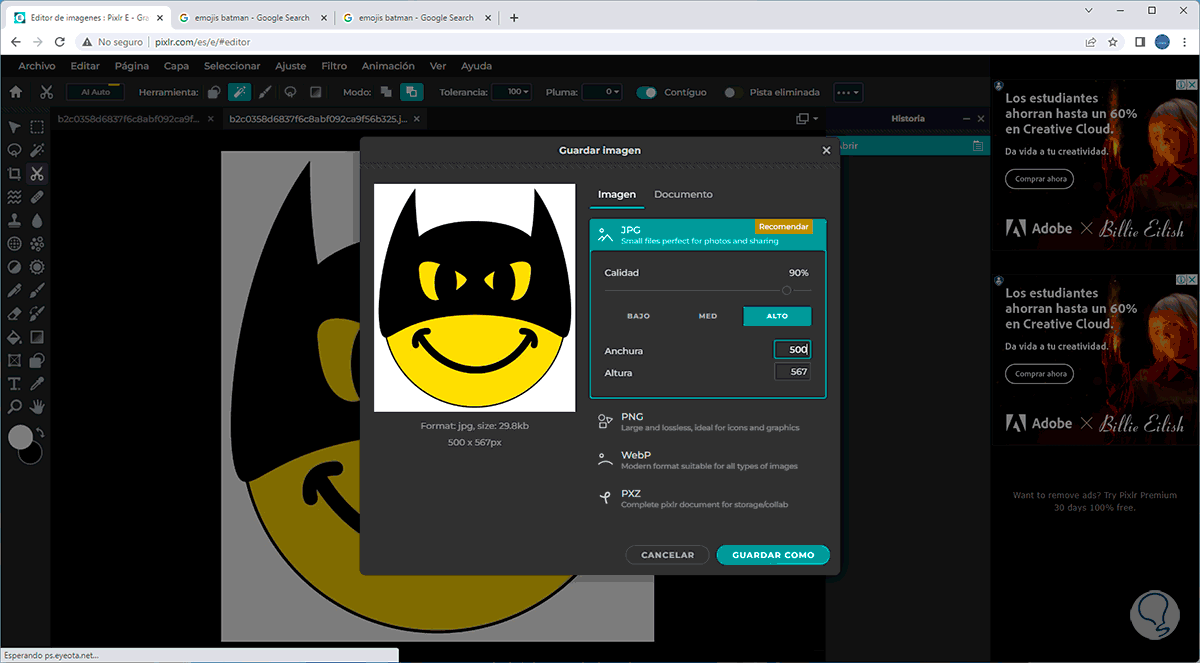
Task: Select the Magic Wand tool in left toolbox
Action: click(37, 150)
